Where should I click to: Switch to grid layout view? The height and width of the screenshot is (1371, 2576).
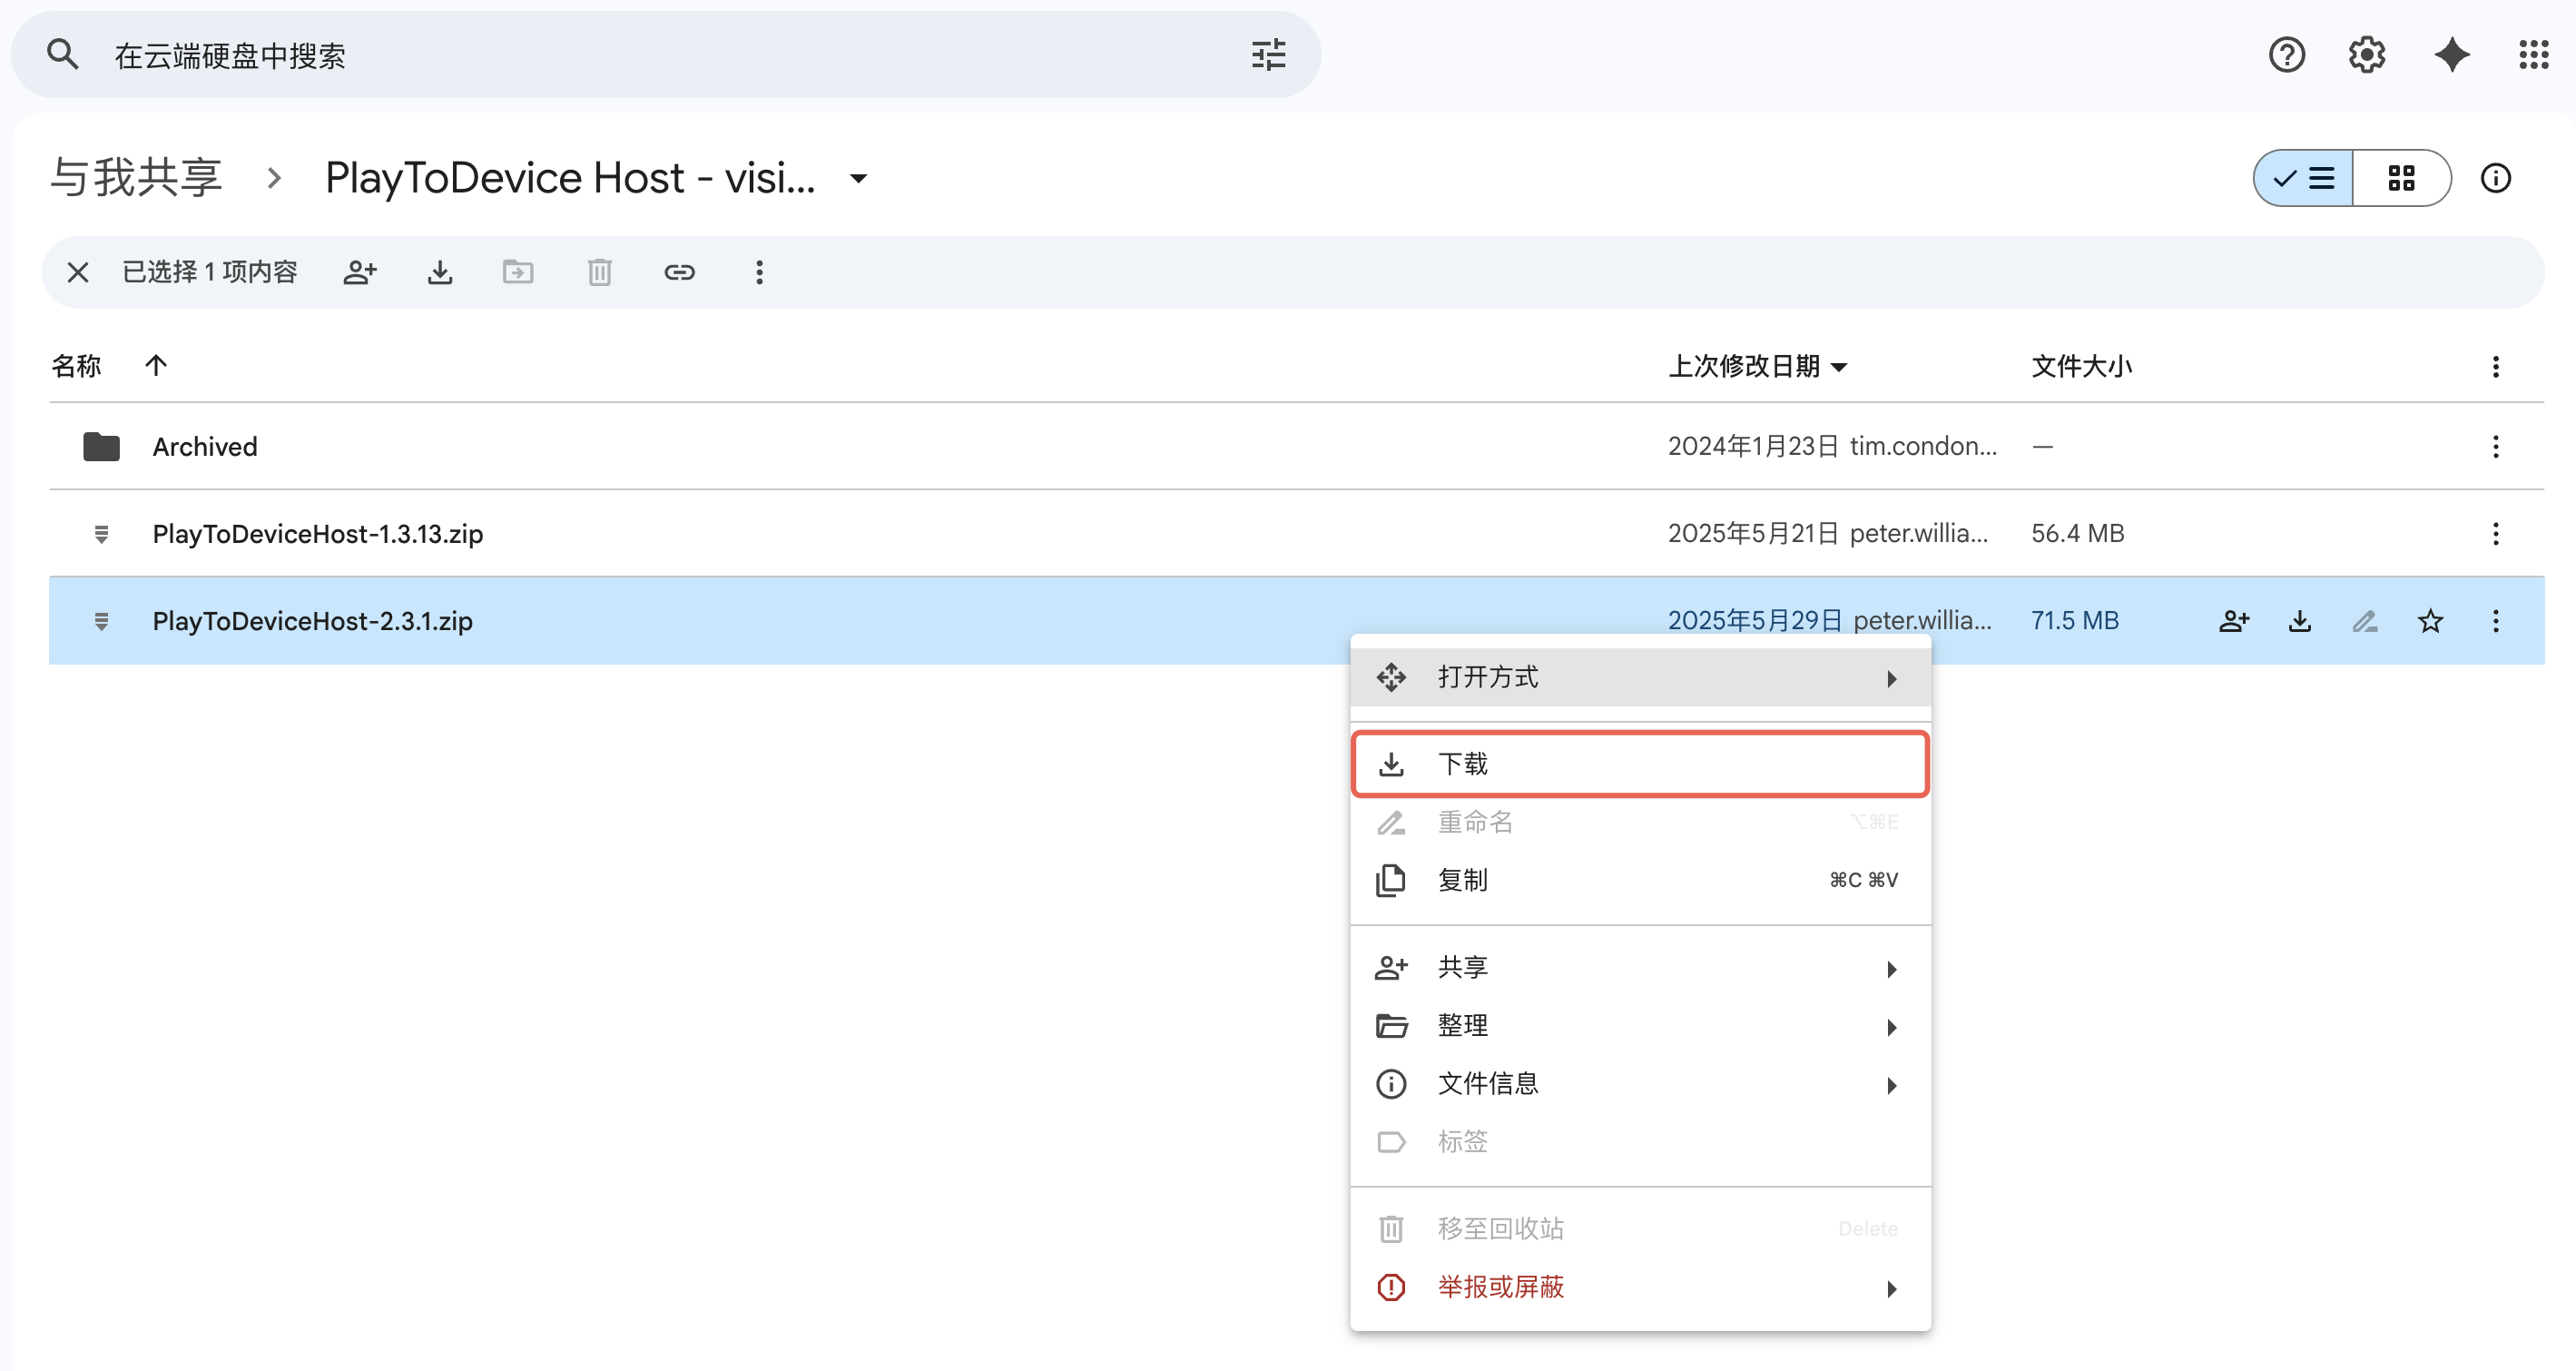point(2401,178)
